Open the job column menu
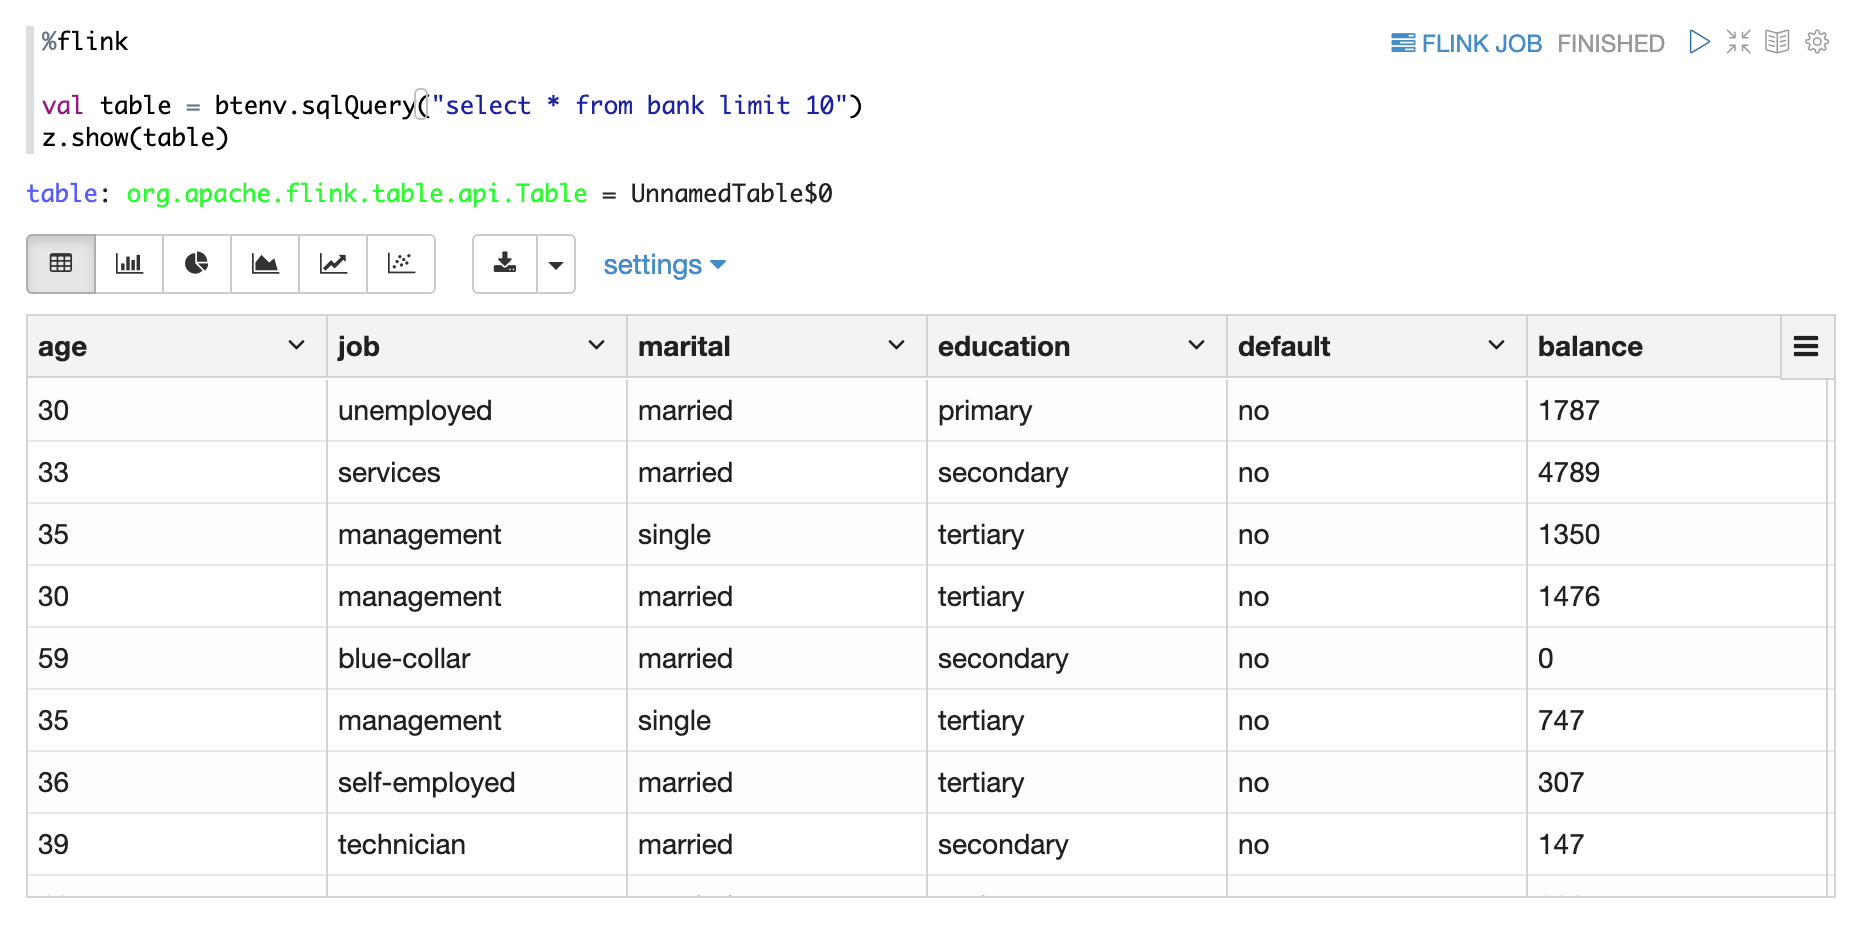This screenshot has width=1862, height=928. point(596,346)
